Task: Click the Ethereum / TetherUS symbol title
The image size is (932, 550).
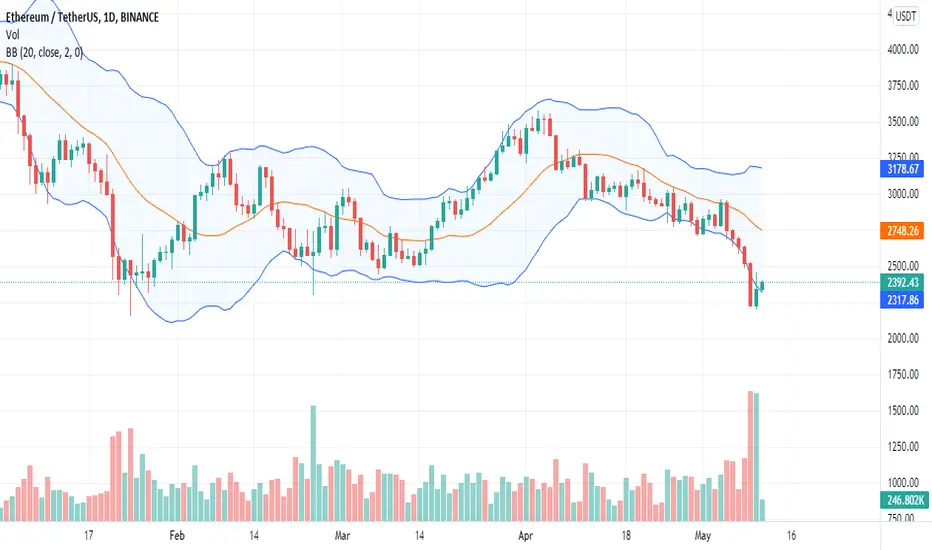Action: [x=52, y=17]
